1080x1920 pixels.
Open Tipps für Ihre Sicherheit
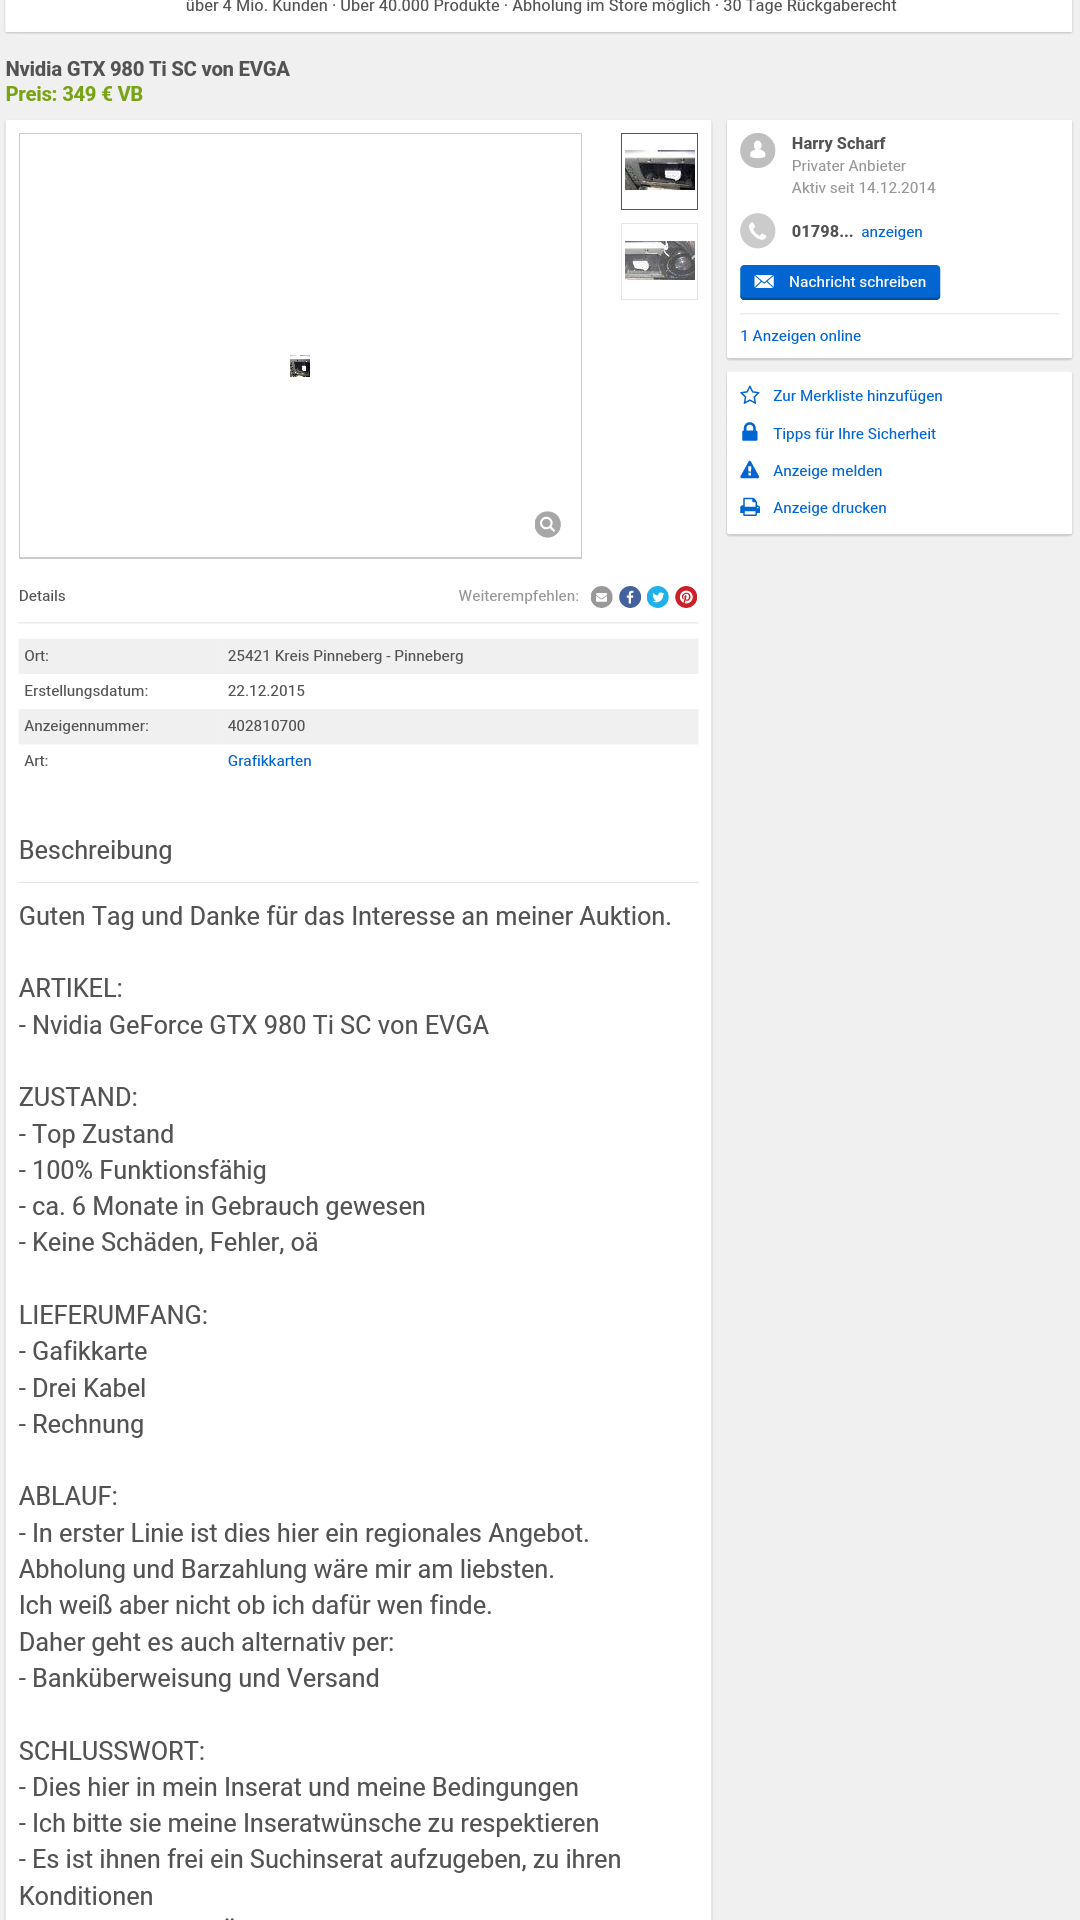tap(854, 434)
